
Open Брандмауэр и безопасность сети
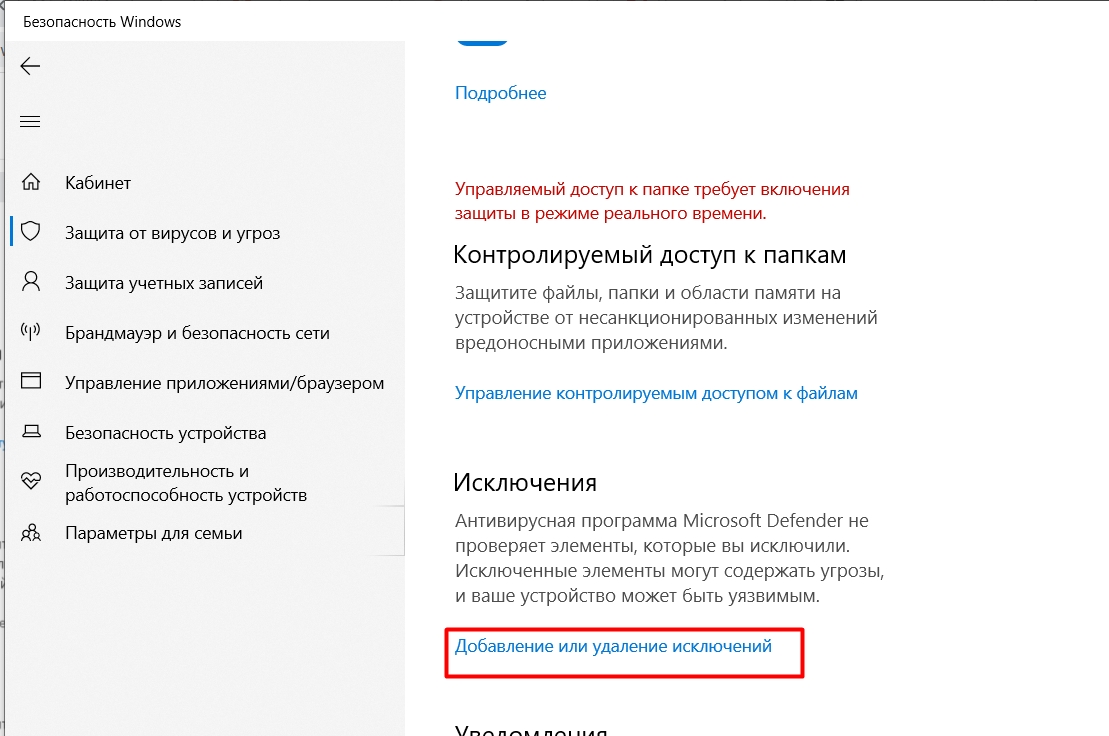197,333
